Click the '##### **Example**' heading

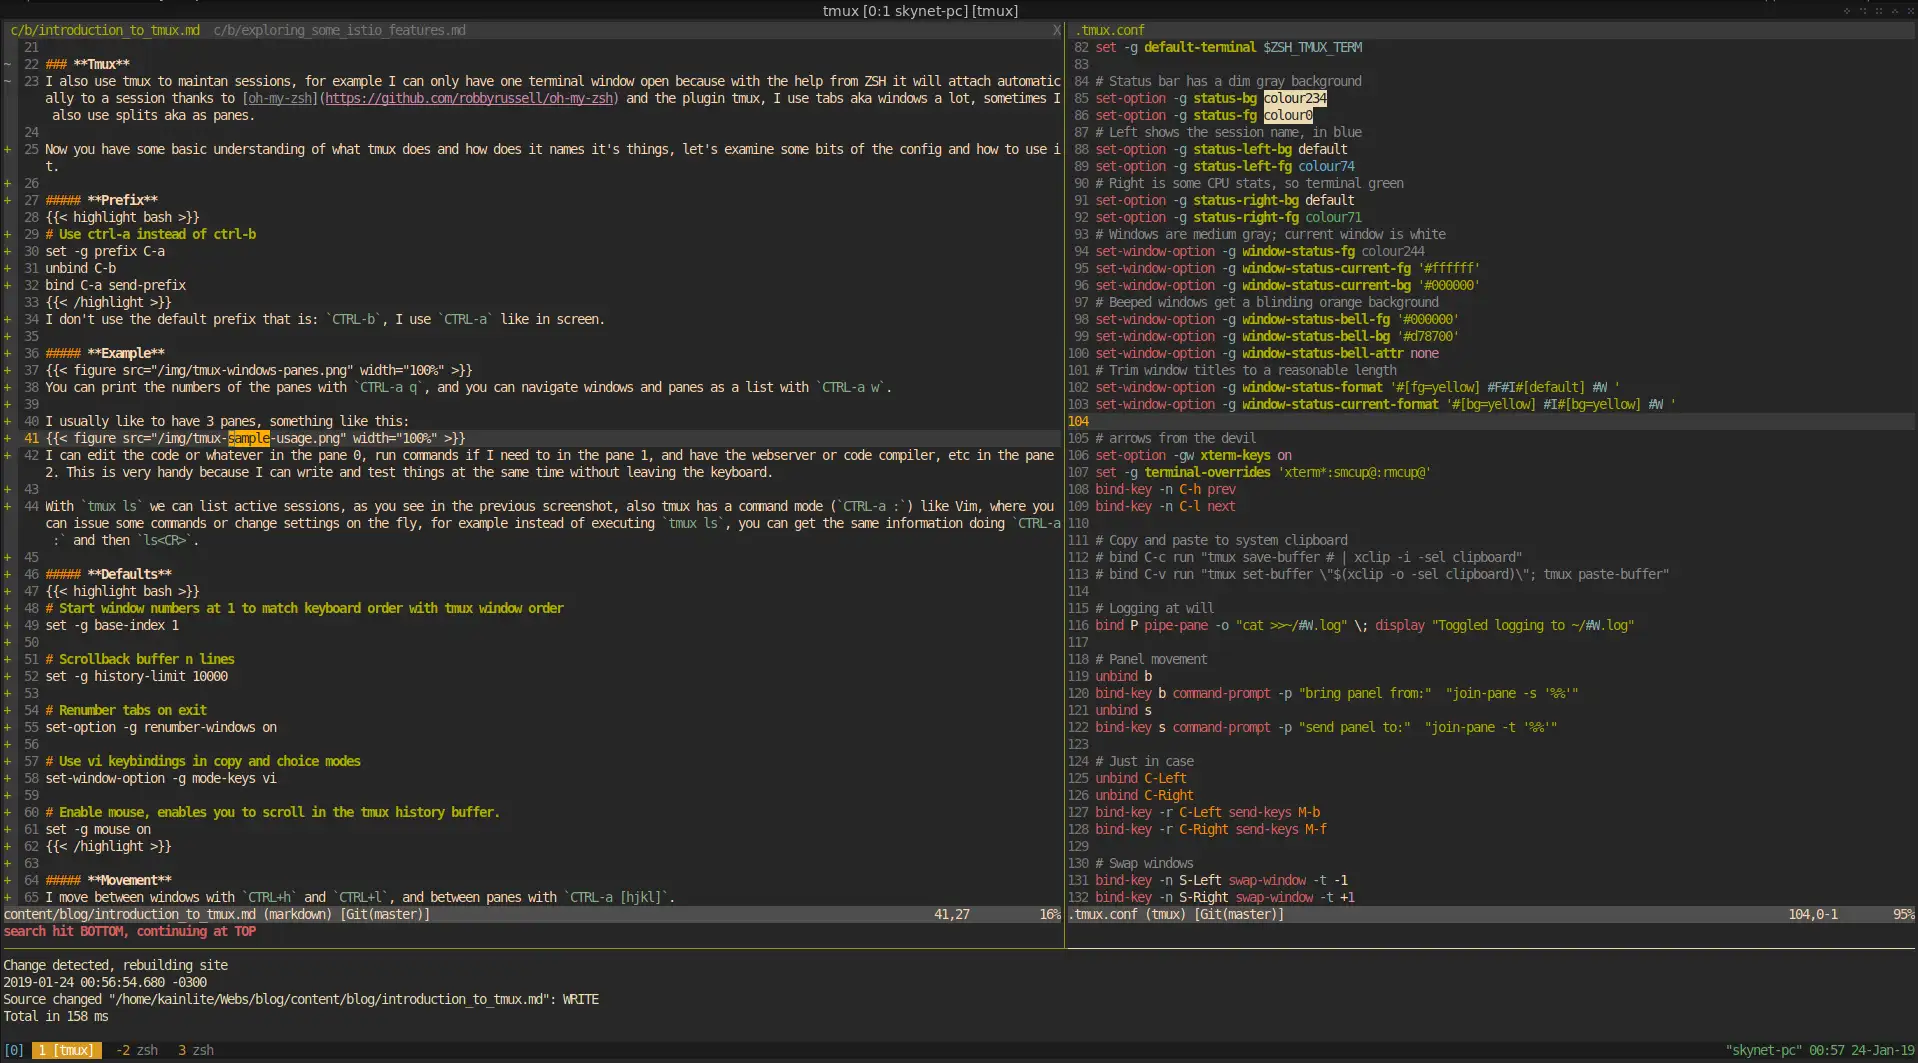pos(105,353)
